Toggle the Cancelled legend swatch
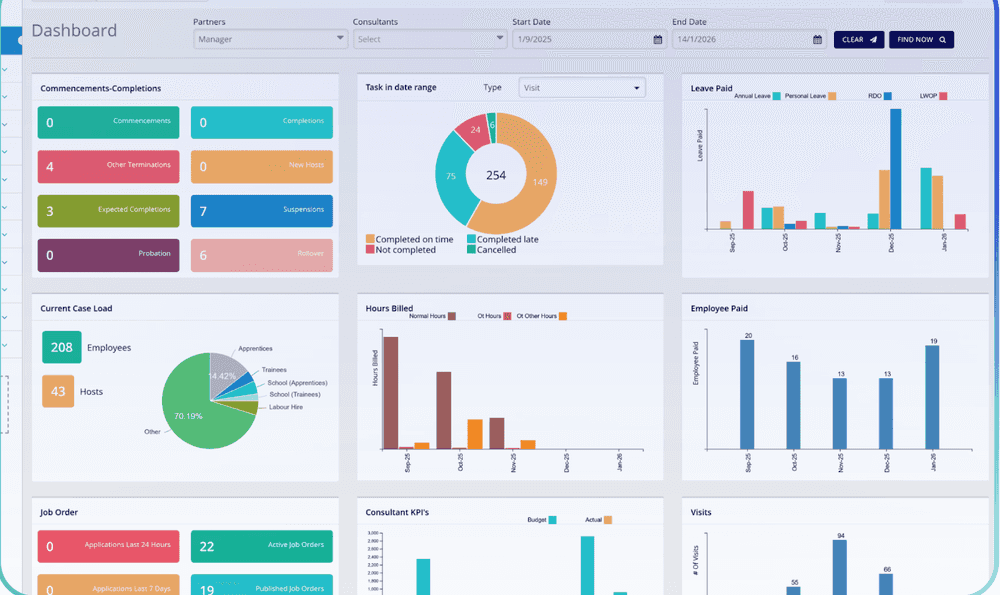 pyautogui.click(x=471, y=249)
